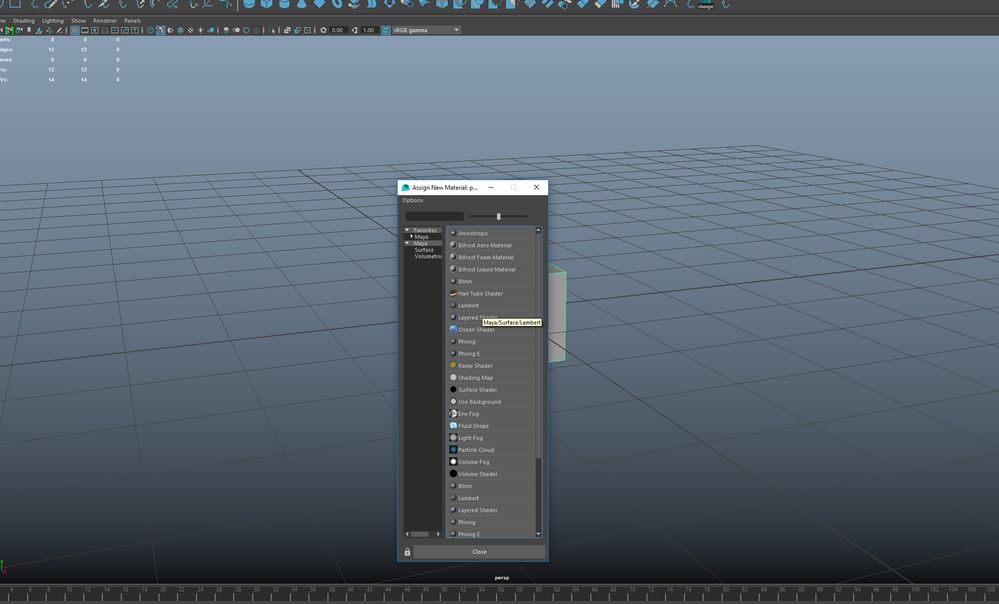Viewport: 999px width, 604px height.
Task: Toggle the lock icon beside Close
Action: click(x=407, y=552)
